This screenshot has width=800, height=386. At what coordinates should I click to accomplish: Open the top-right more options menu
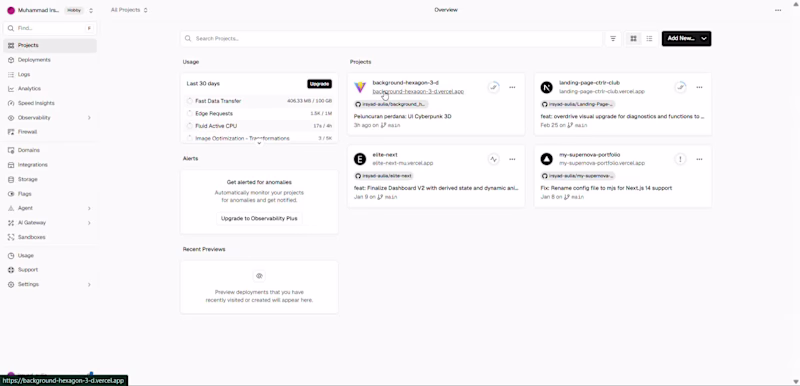pyautogui.click(x=778, y=10)
